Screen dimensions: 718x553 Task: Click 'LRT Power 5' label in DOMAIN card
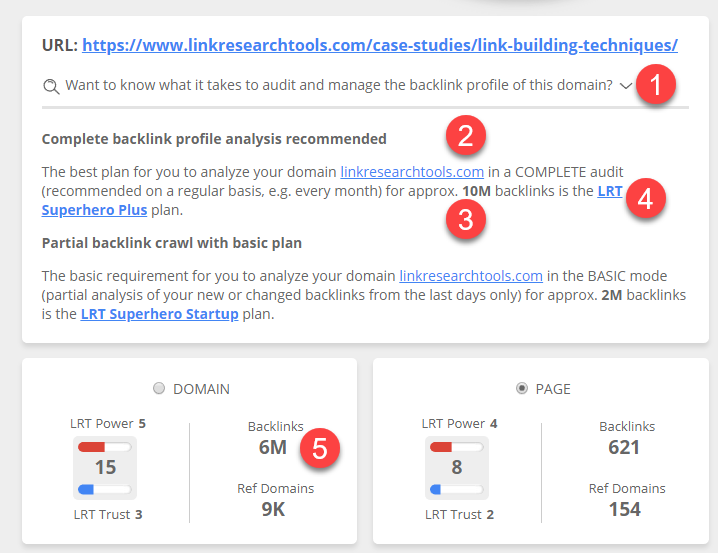[108, 423]
